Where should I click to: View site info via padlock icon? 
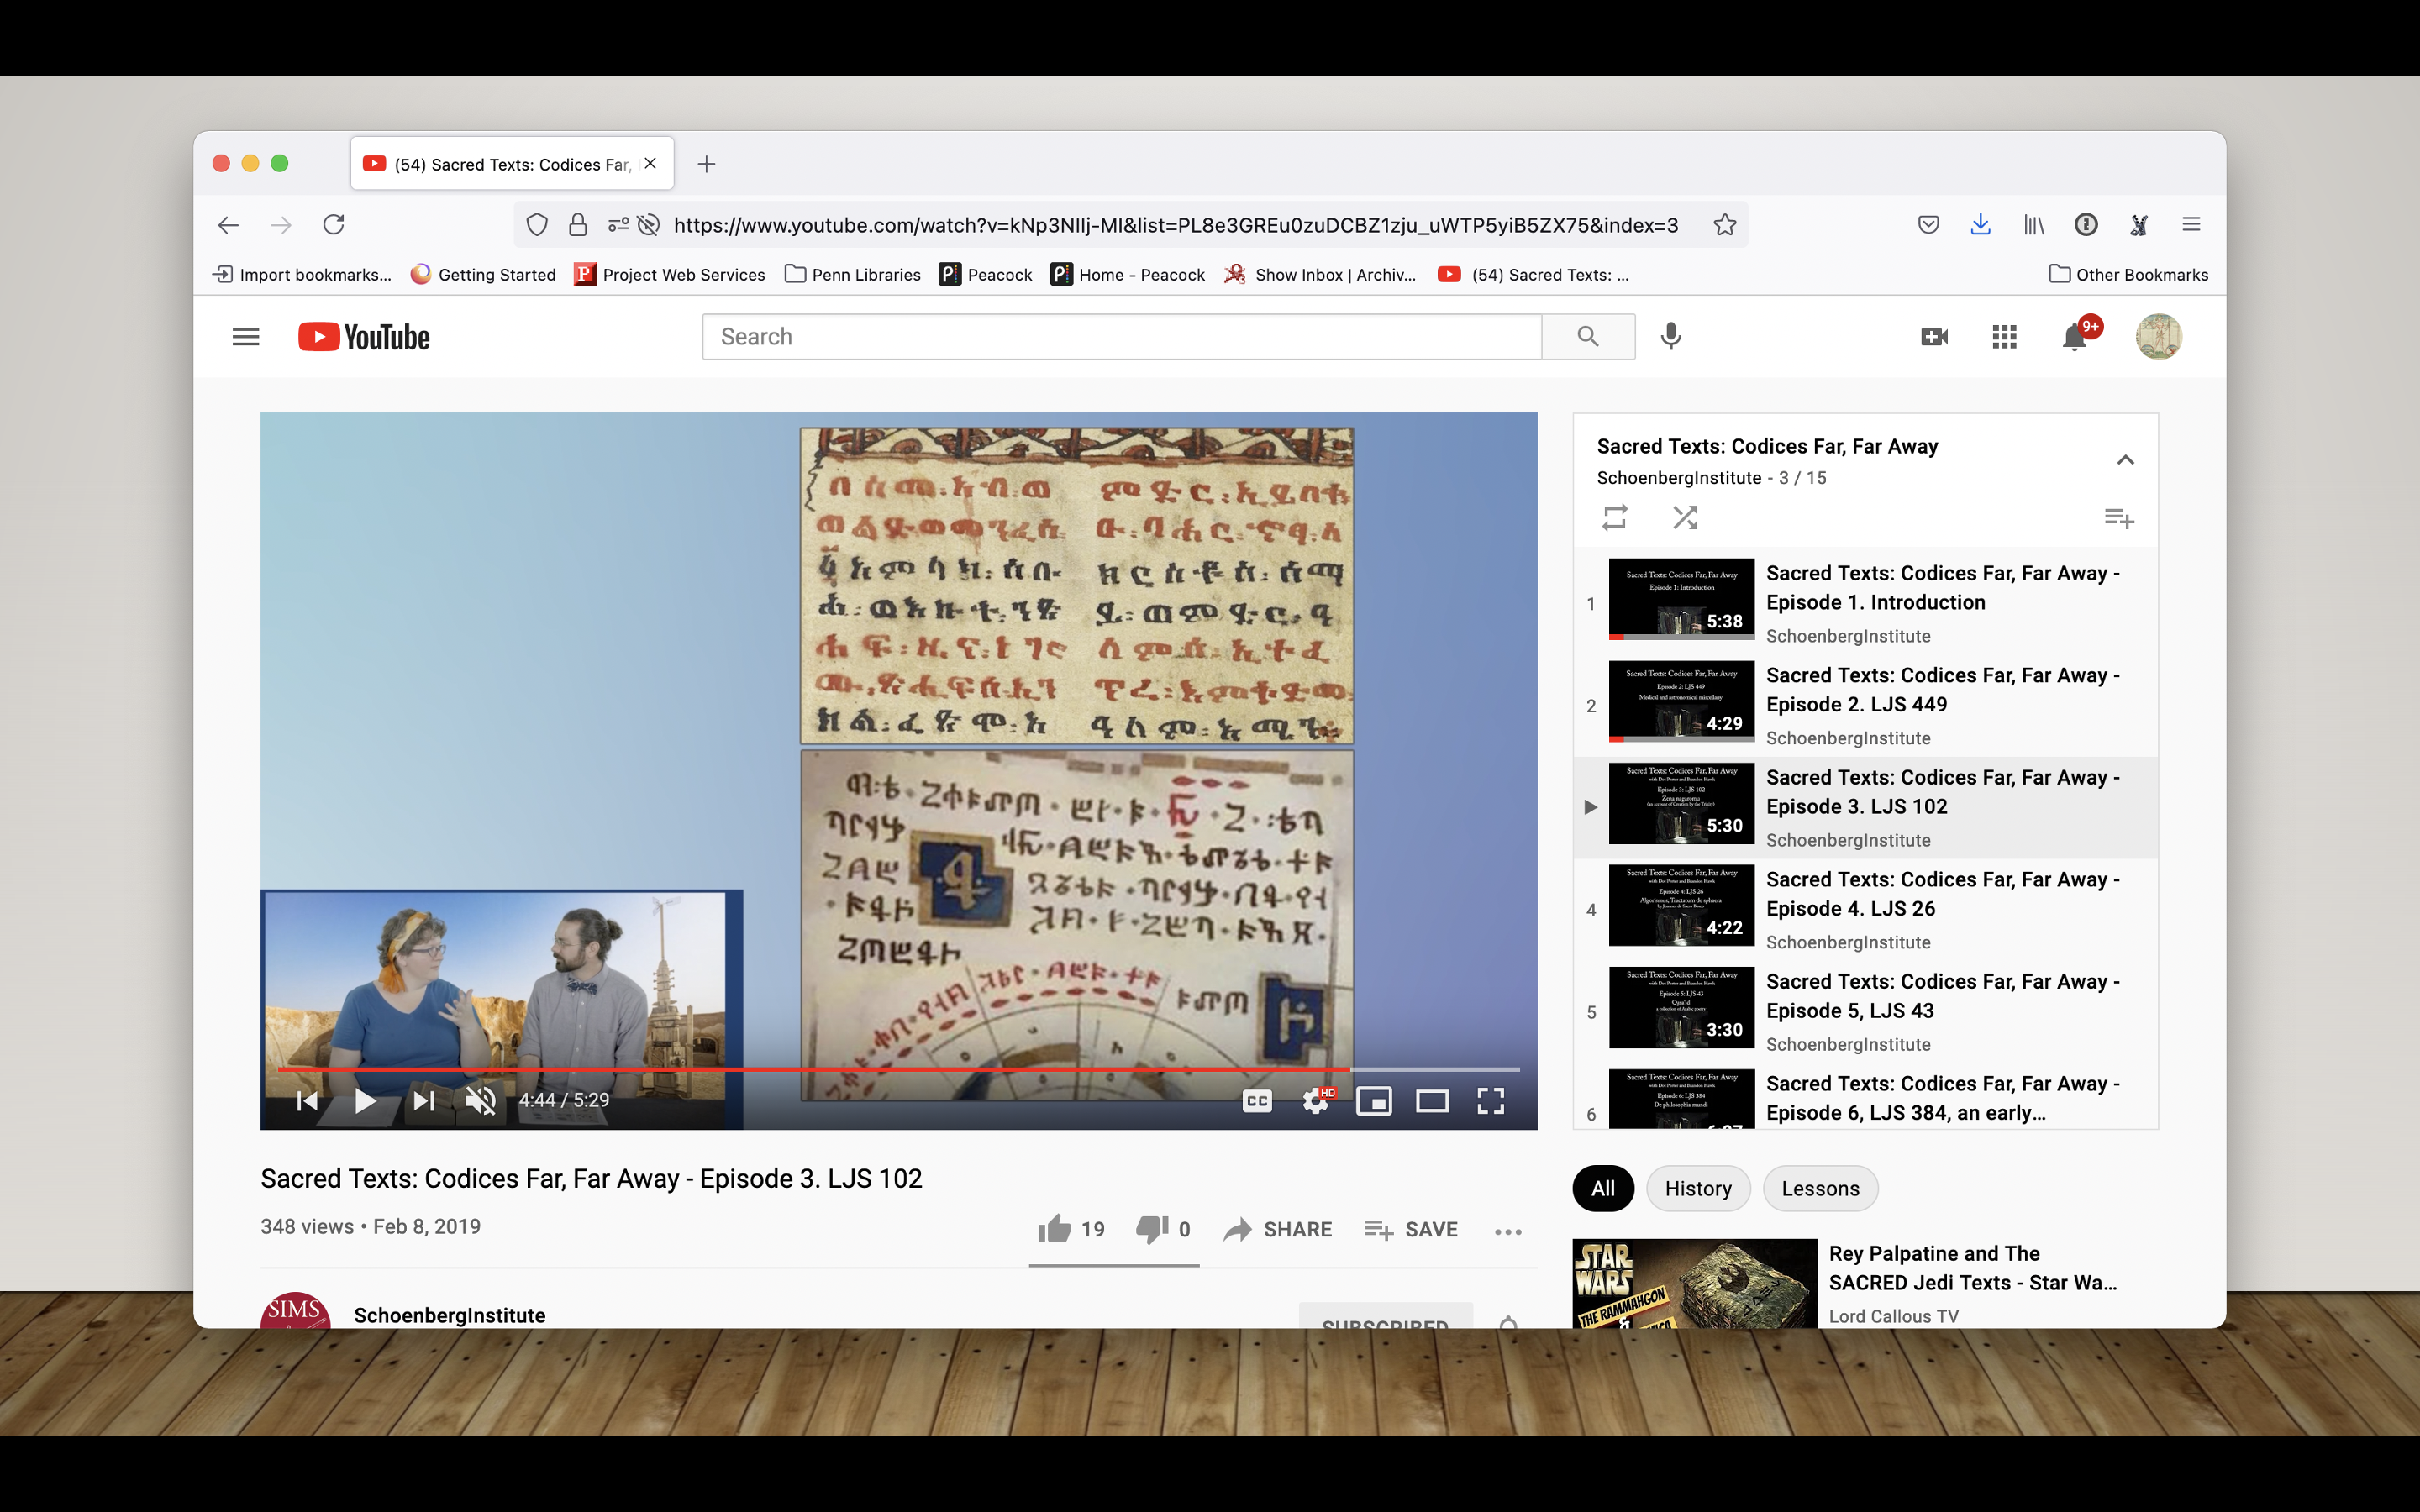click(578, 225)
